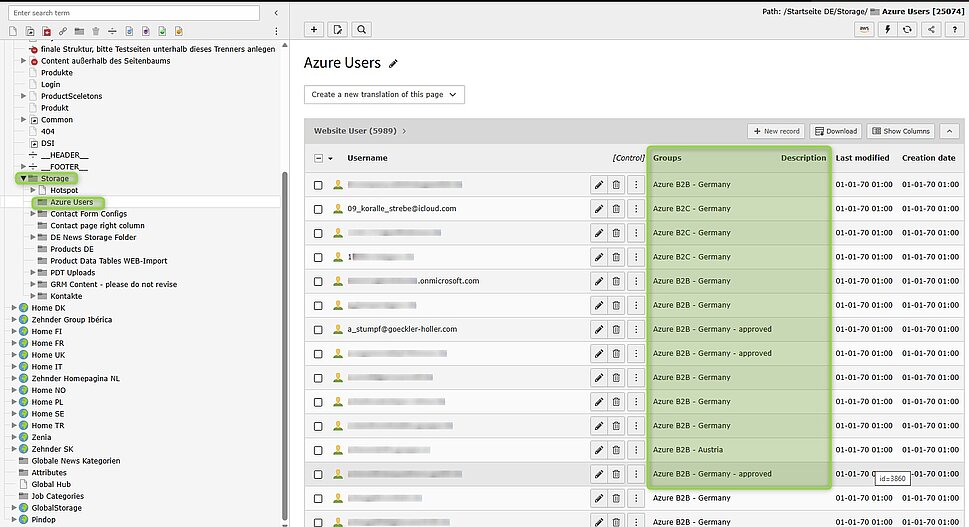
Task: Collapse the Storage folder in page tree
Action: 23,178
